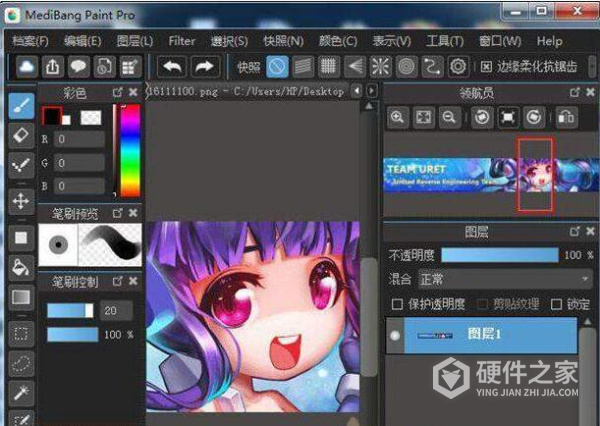Enable curve snap
The height and width of the screenshot is (426, 600).
click(x=432, y=67)
